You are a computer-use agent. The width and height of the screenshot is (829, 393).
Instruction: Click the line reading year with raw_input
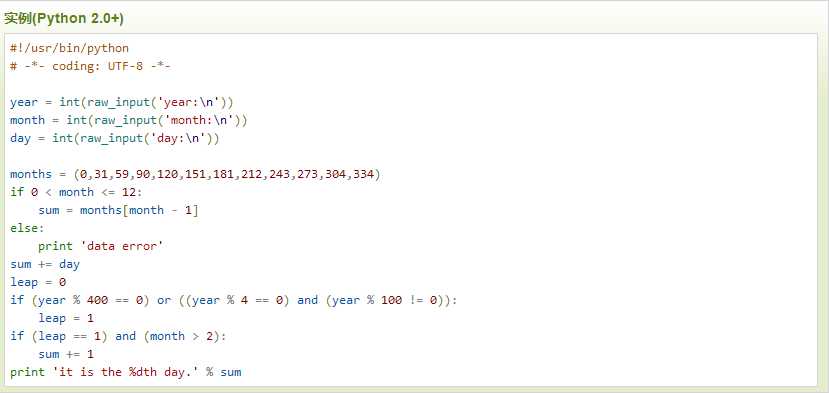pos(122,103)
